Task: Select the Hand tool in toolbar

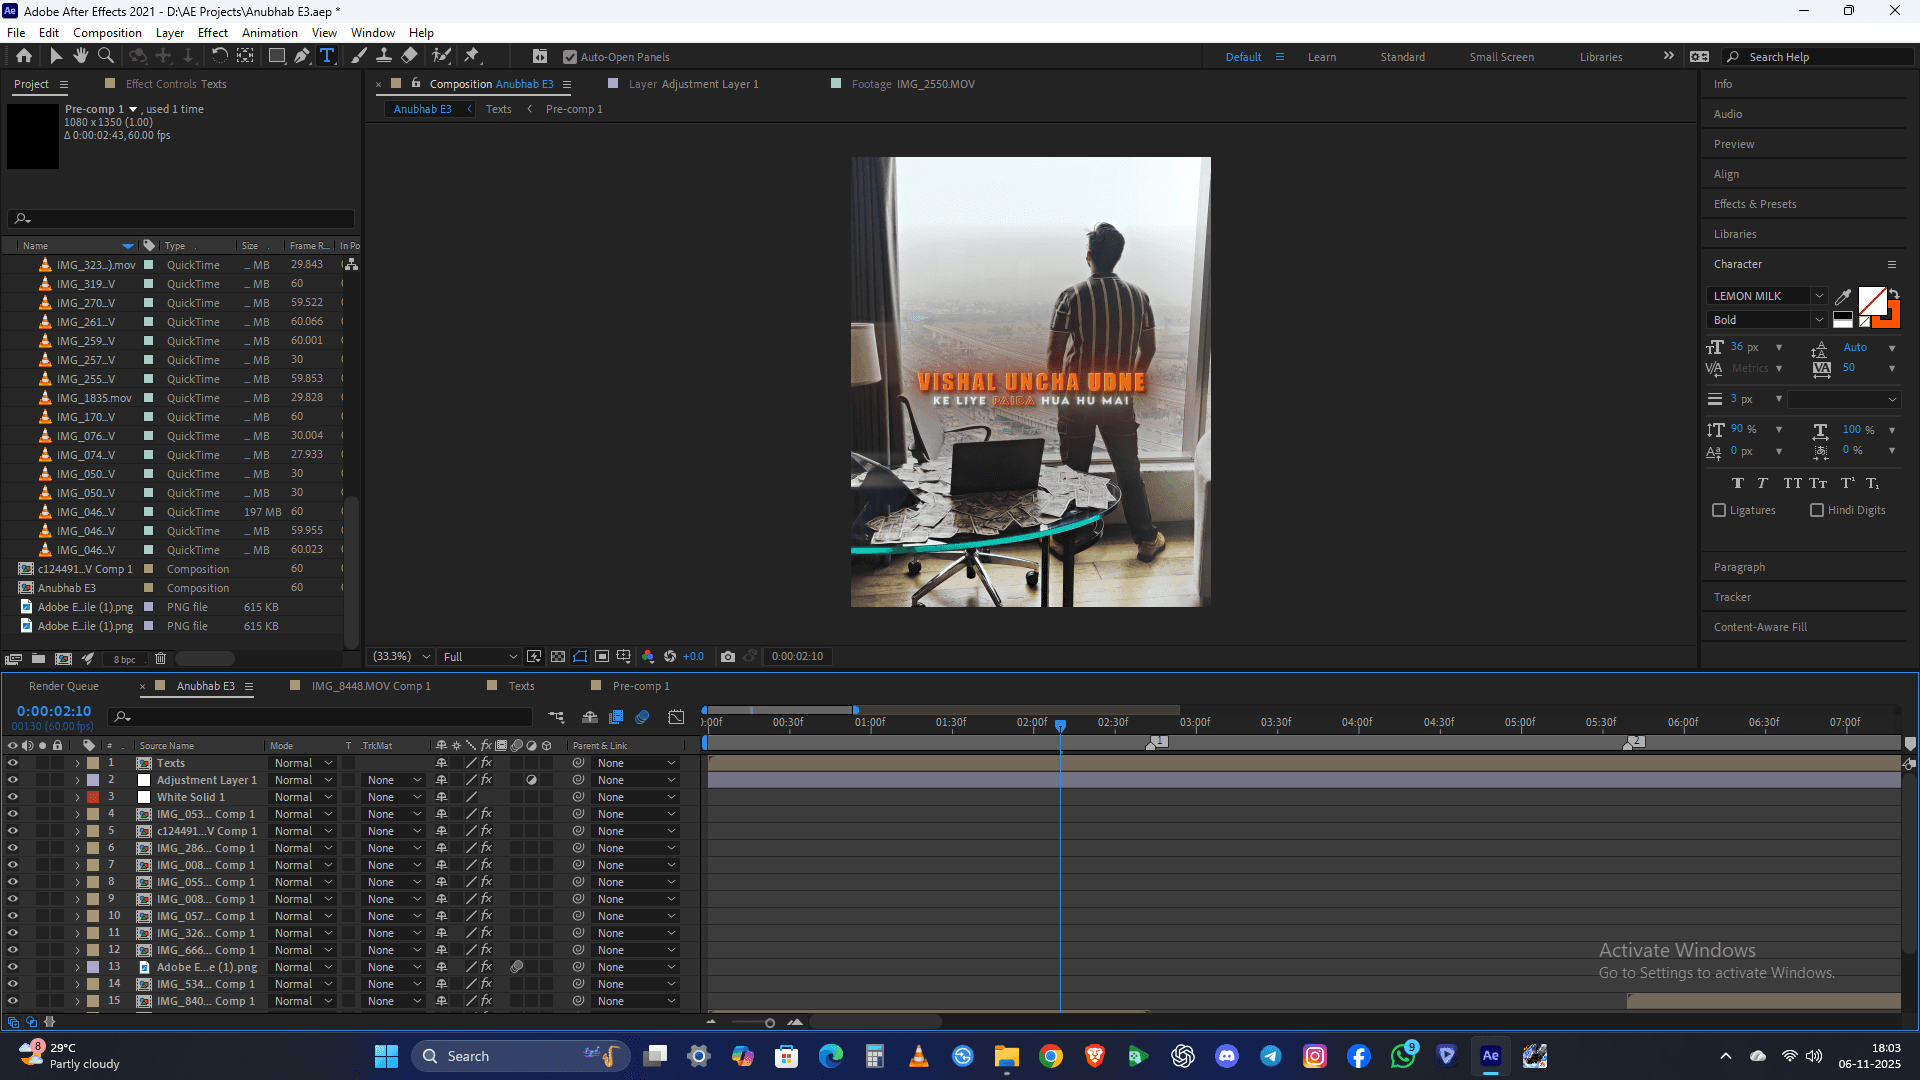Action: (x=81, y=56)
